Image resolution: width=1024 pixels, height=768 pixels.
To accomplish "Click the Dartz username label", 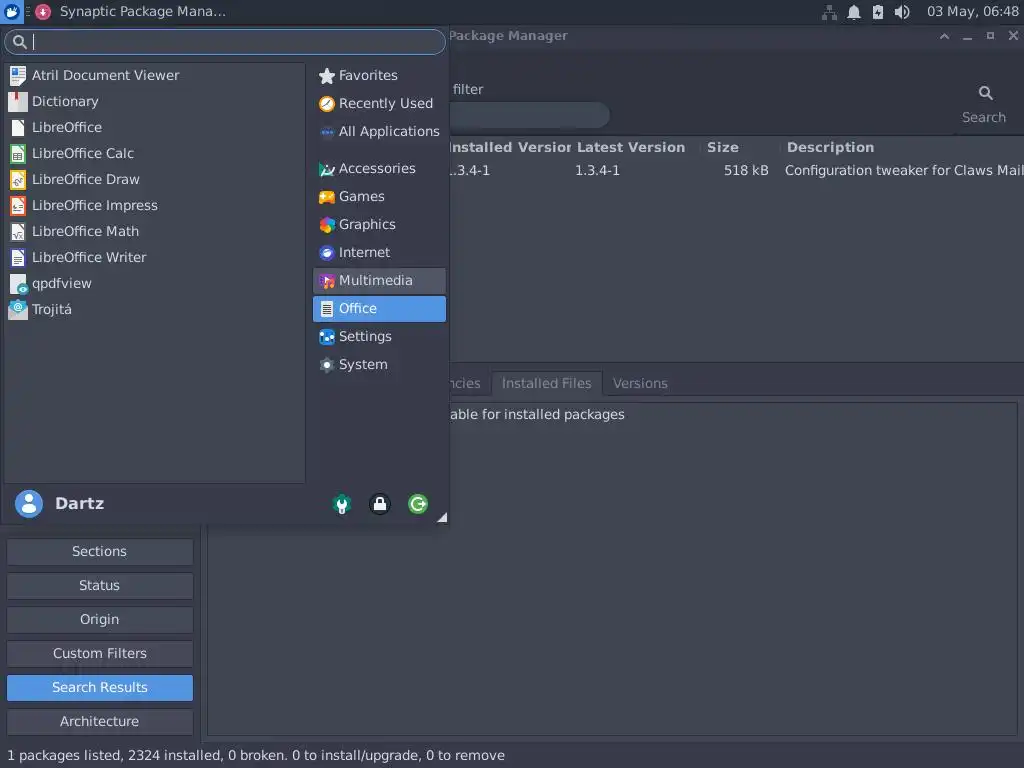I will (80, 504).
